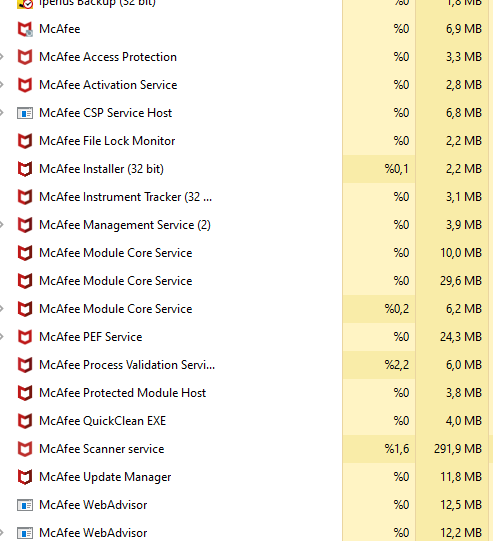Image resolution: width=493 pixels, height=541 pixels.
Task: Click the McAfee Scanner service shield icon
Action: coord(25,449)
